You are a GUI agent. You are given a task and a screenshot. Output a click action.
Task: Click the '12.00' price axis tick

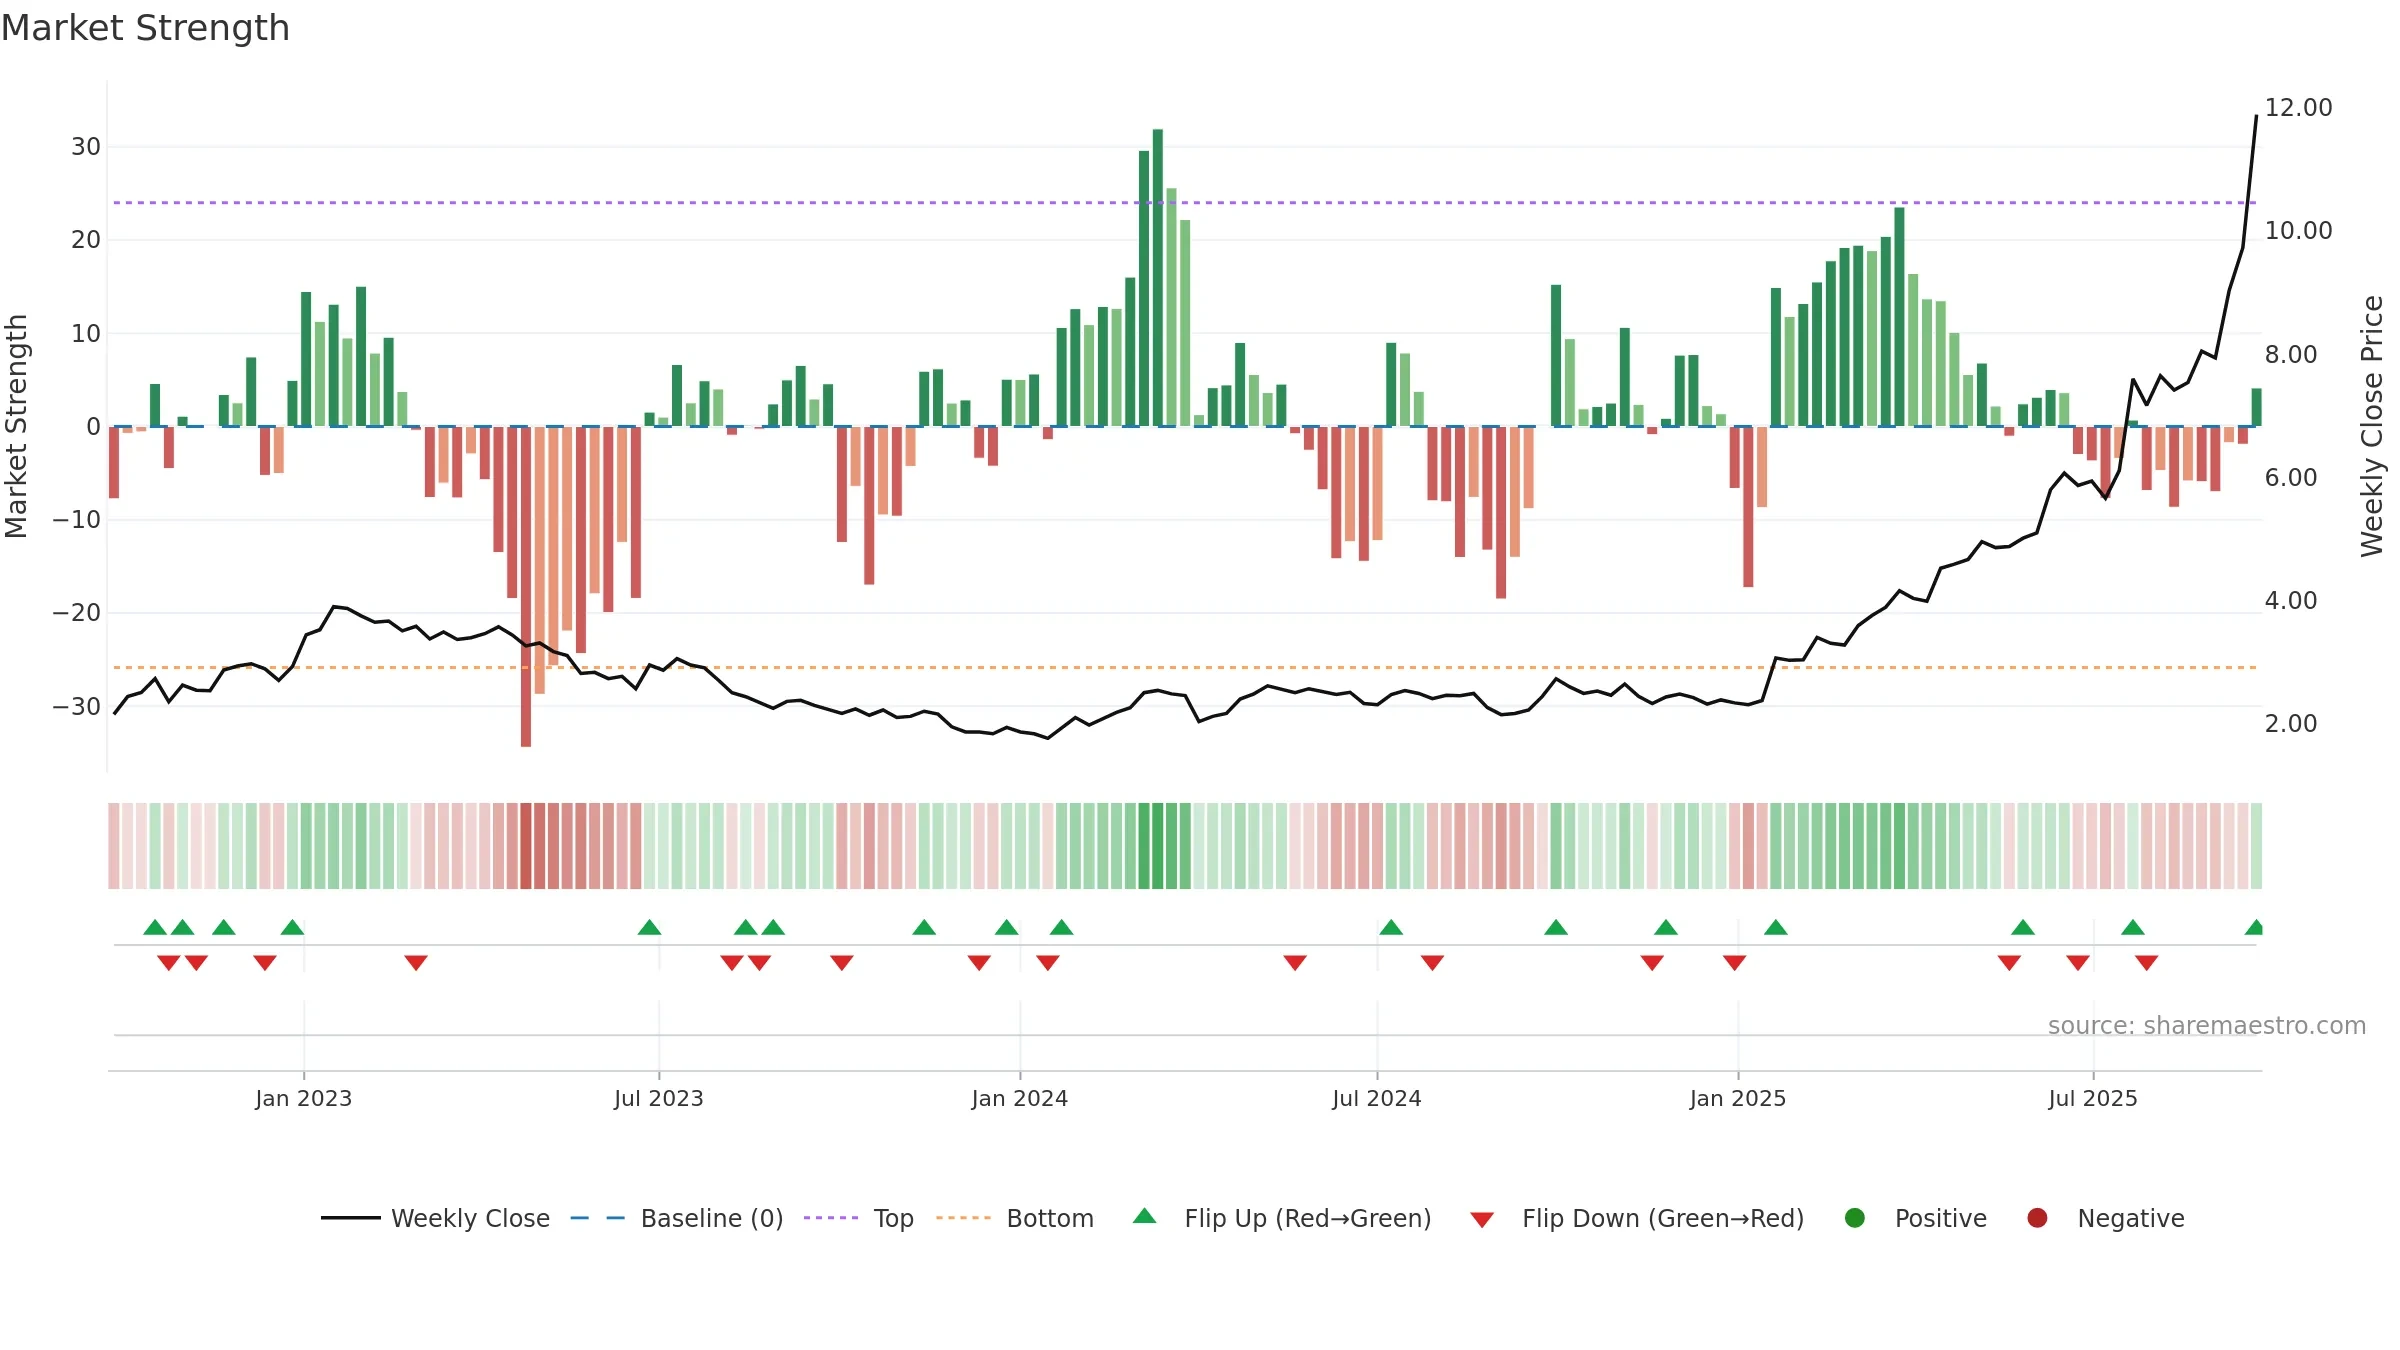(2298, 107)
